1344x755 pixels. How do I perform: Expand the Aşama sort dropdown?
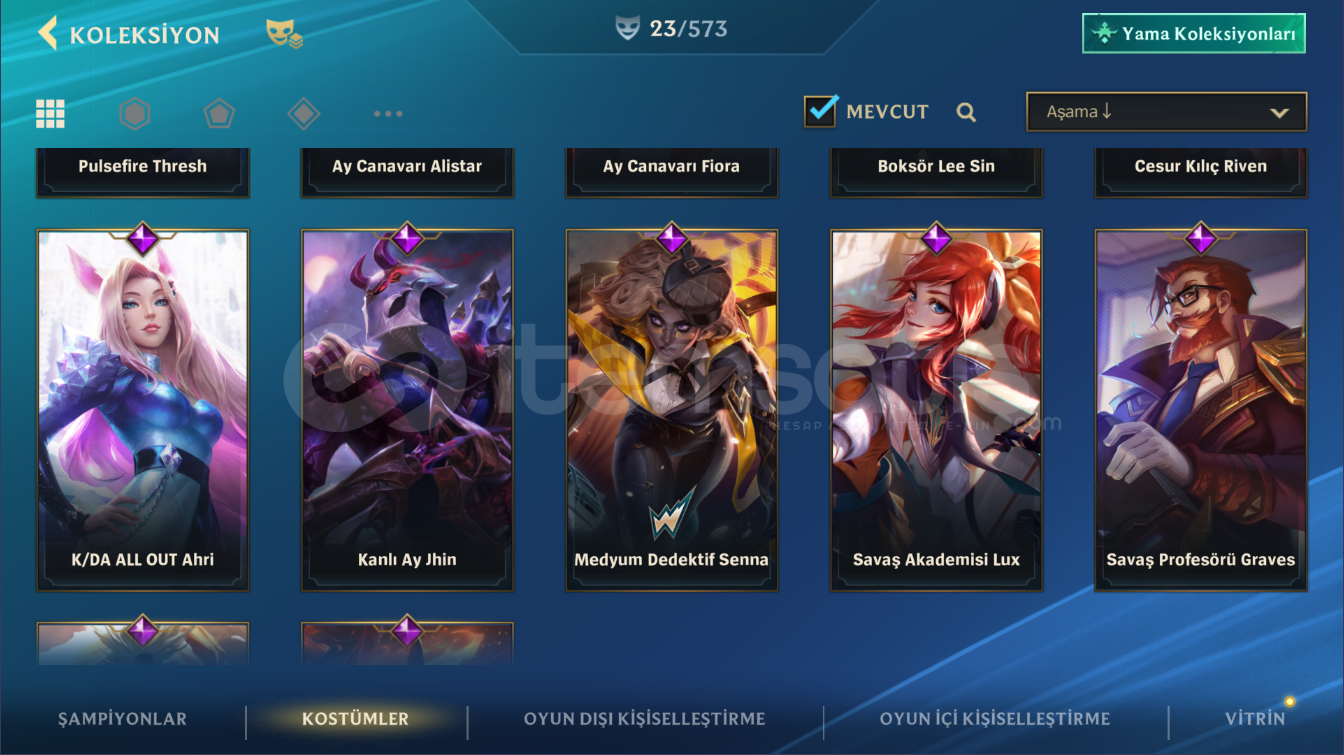1166,112
